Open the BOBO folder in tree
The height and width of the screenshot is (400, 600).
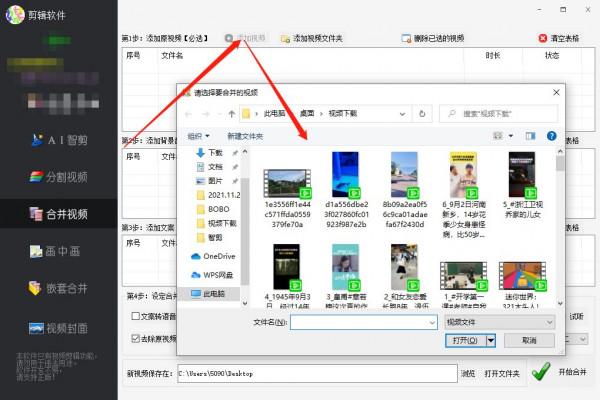(218, 209)
